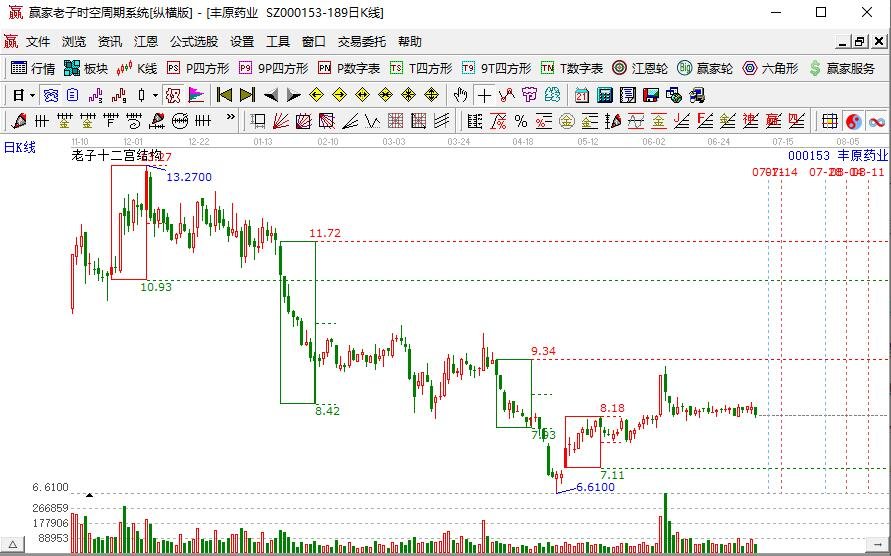This screenshot has height=556, width=891.
Task: Expand hidden toolbar items chevron
Action: [x=230, y=118]
